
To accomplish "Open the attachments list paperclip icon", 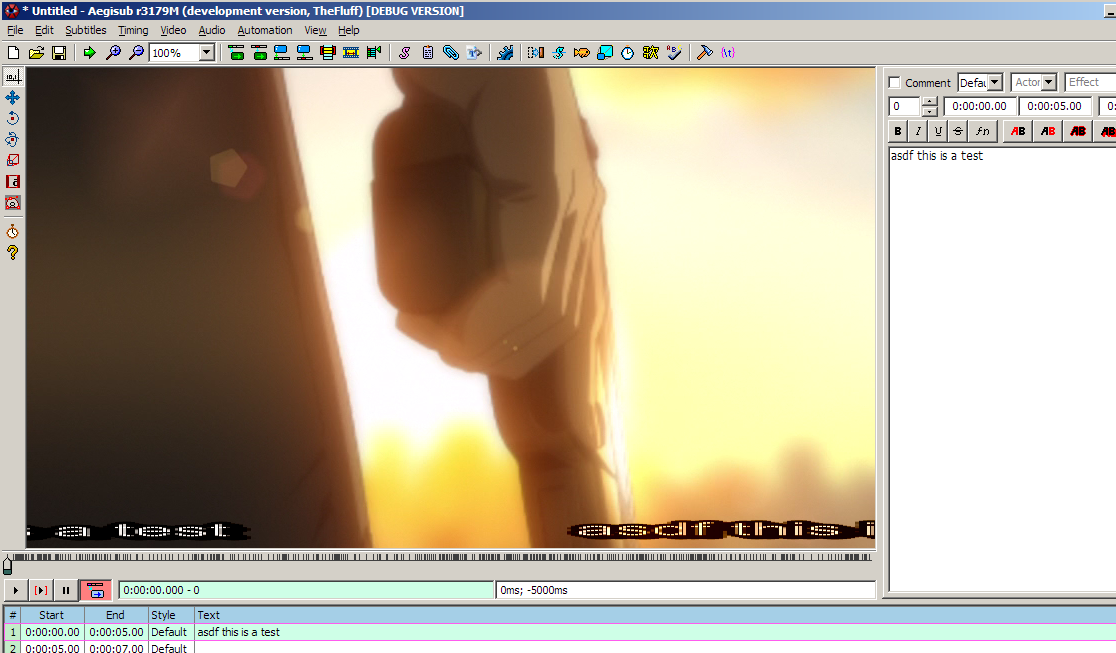I will click(451, 53).
